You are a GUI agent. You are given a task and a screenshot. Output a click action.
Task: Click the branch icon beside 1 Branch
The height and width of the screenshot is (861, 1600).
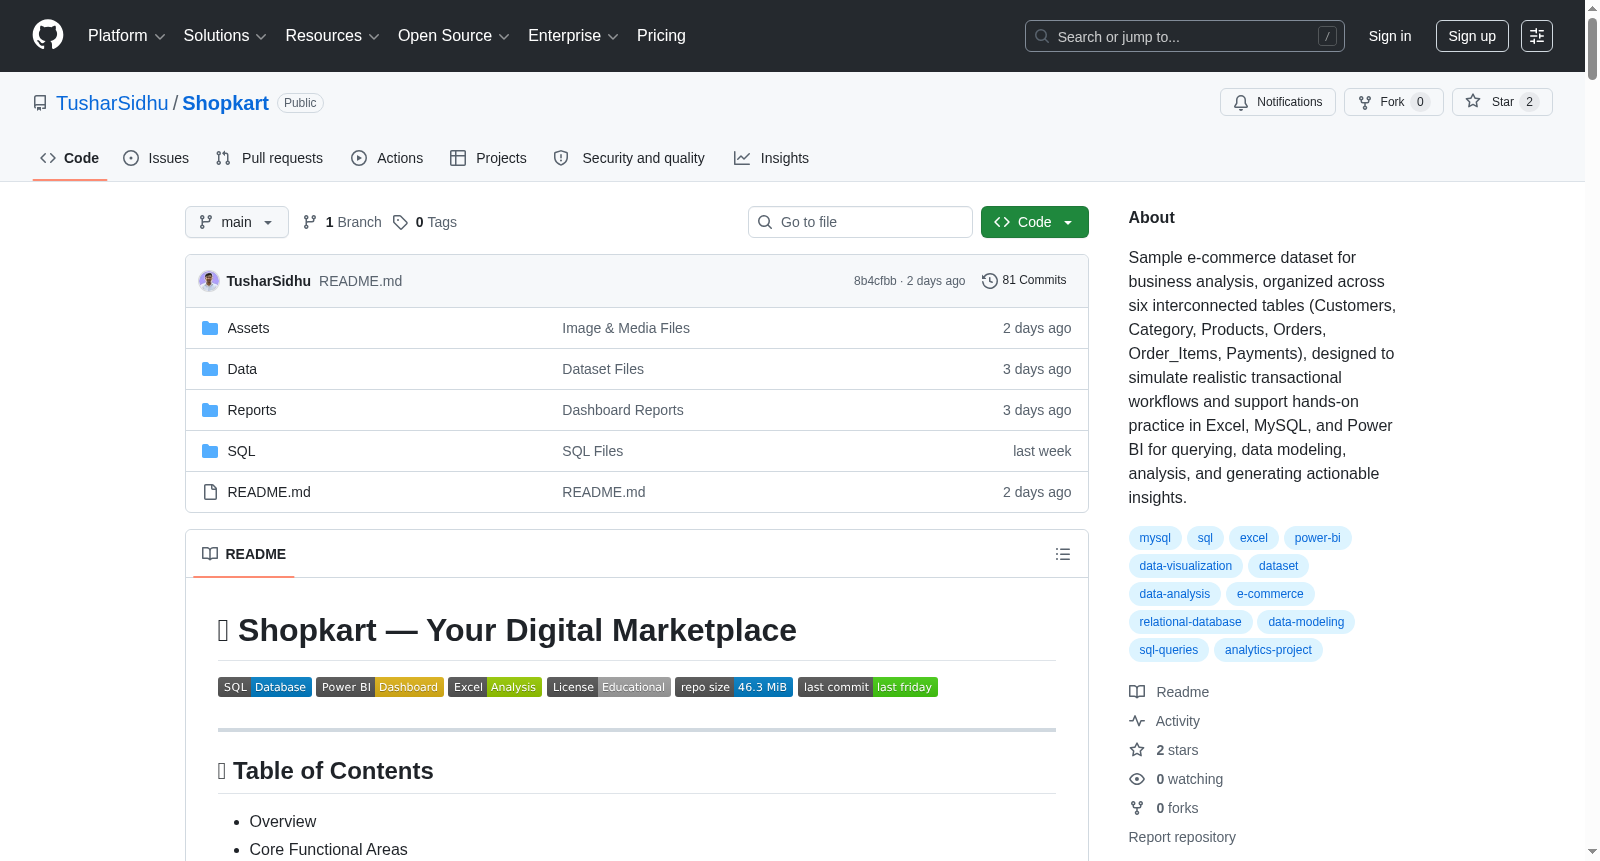pyautogui.click(x=310, y=222)
